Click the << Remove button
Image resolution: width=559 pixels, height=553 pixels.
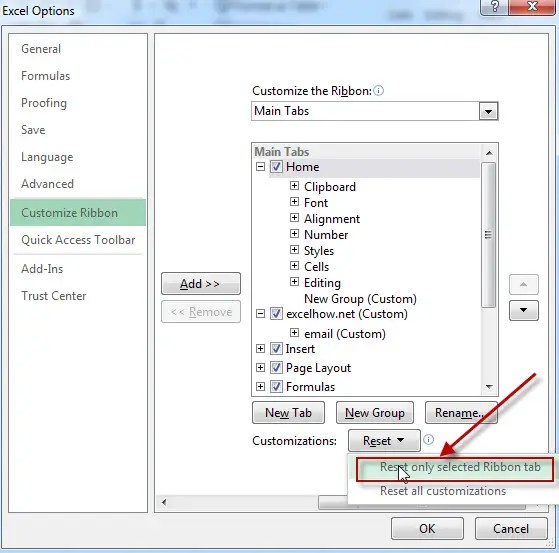pyautogui.click(x=201, y=312)
